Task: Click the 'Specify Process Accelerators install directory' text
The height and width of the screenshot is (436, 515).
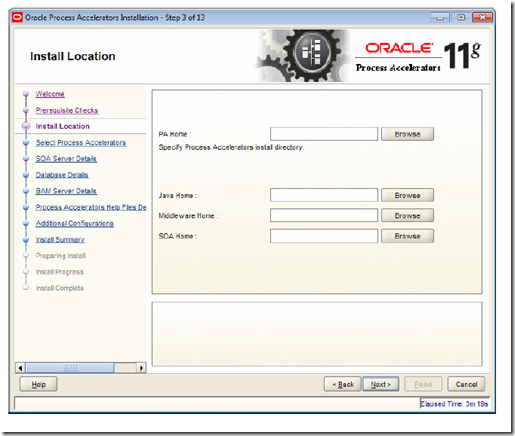Action: coord(231,147)
